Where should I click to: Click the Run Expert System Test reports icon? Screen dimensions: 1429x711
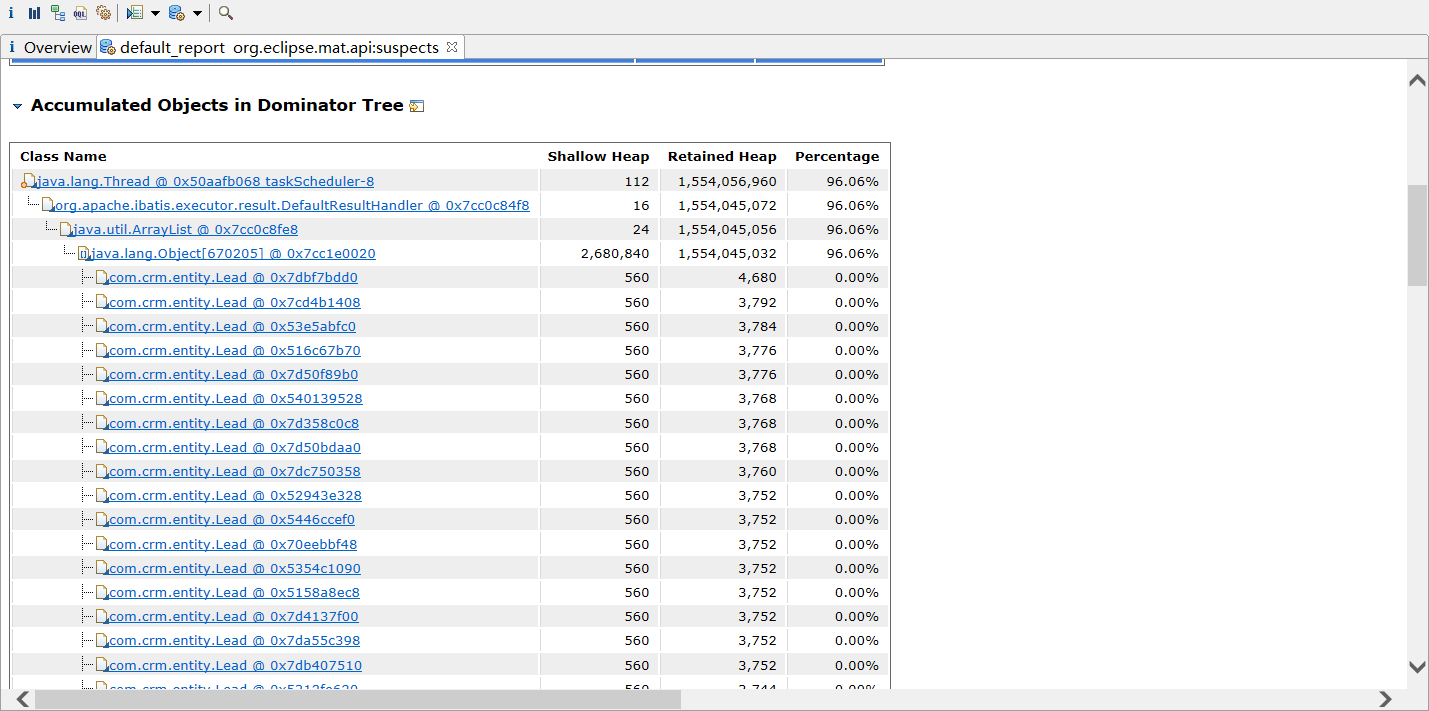tap(134, 13)
